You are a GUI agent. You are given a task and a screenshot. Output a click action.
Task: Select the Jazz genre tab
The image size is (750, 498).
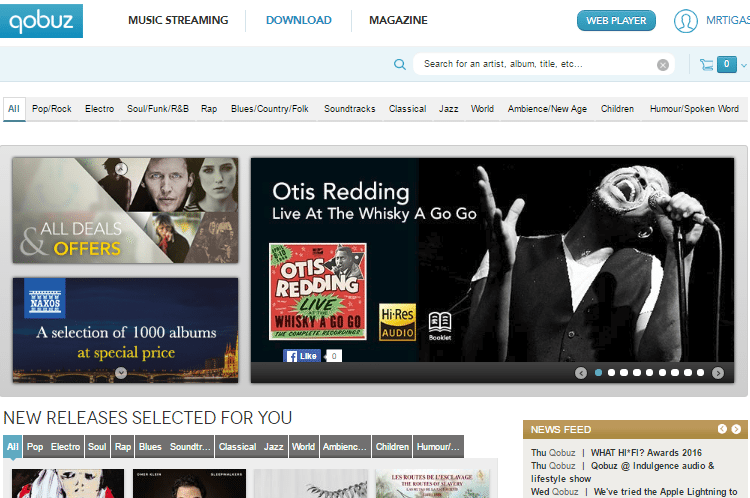(449, 109)
